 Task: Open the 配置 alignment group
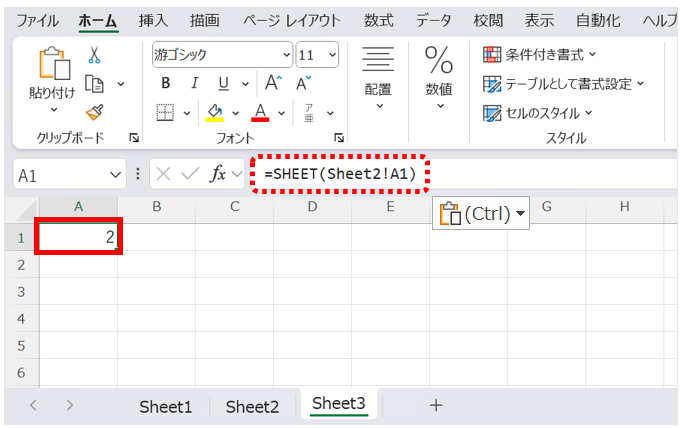[378, 78]
